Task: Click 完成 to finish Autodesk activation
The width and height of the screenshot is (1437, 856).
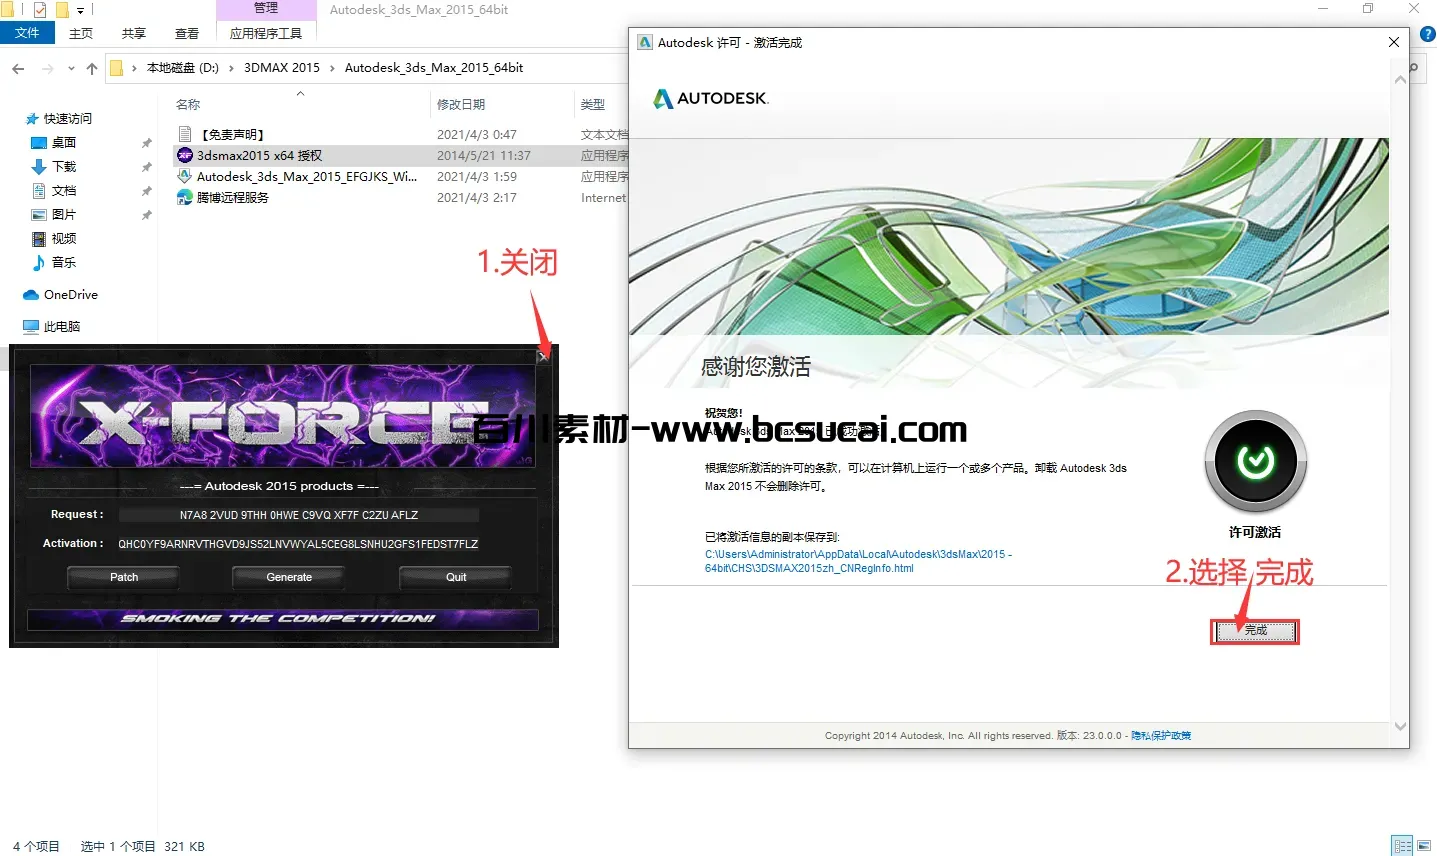Action: 1256,631
